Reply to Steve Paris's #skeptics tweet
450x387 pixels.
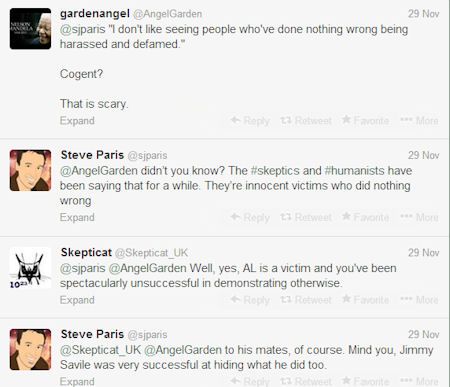coord(250,217)
